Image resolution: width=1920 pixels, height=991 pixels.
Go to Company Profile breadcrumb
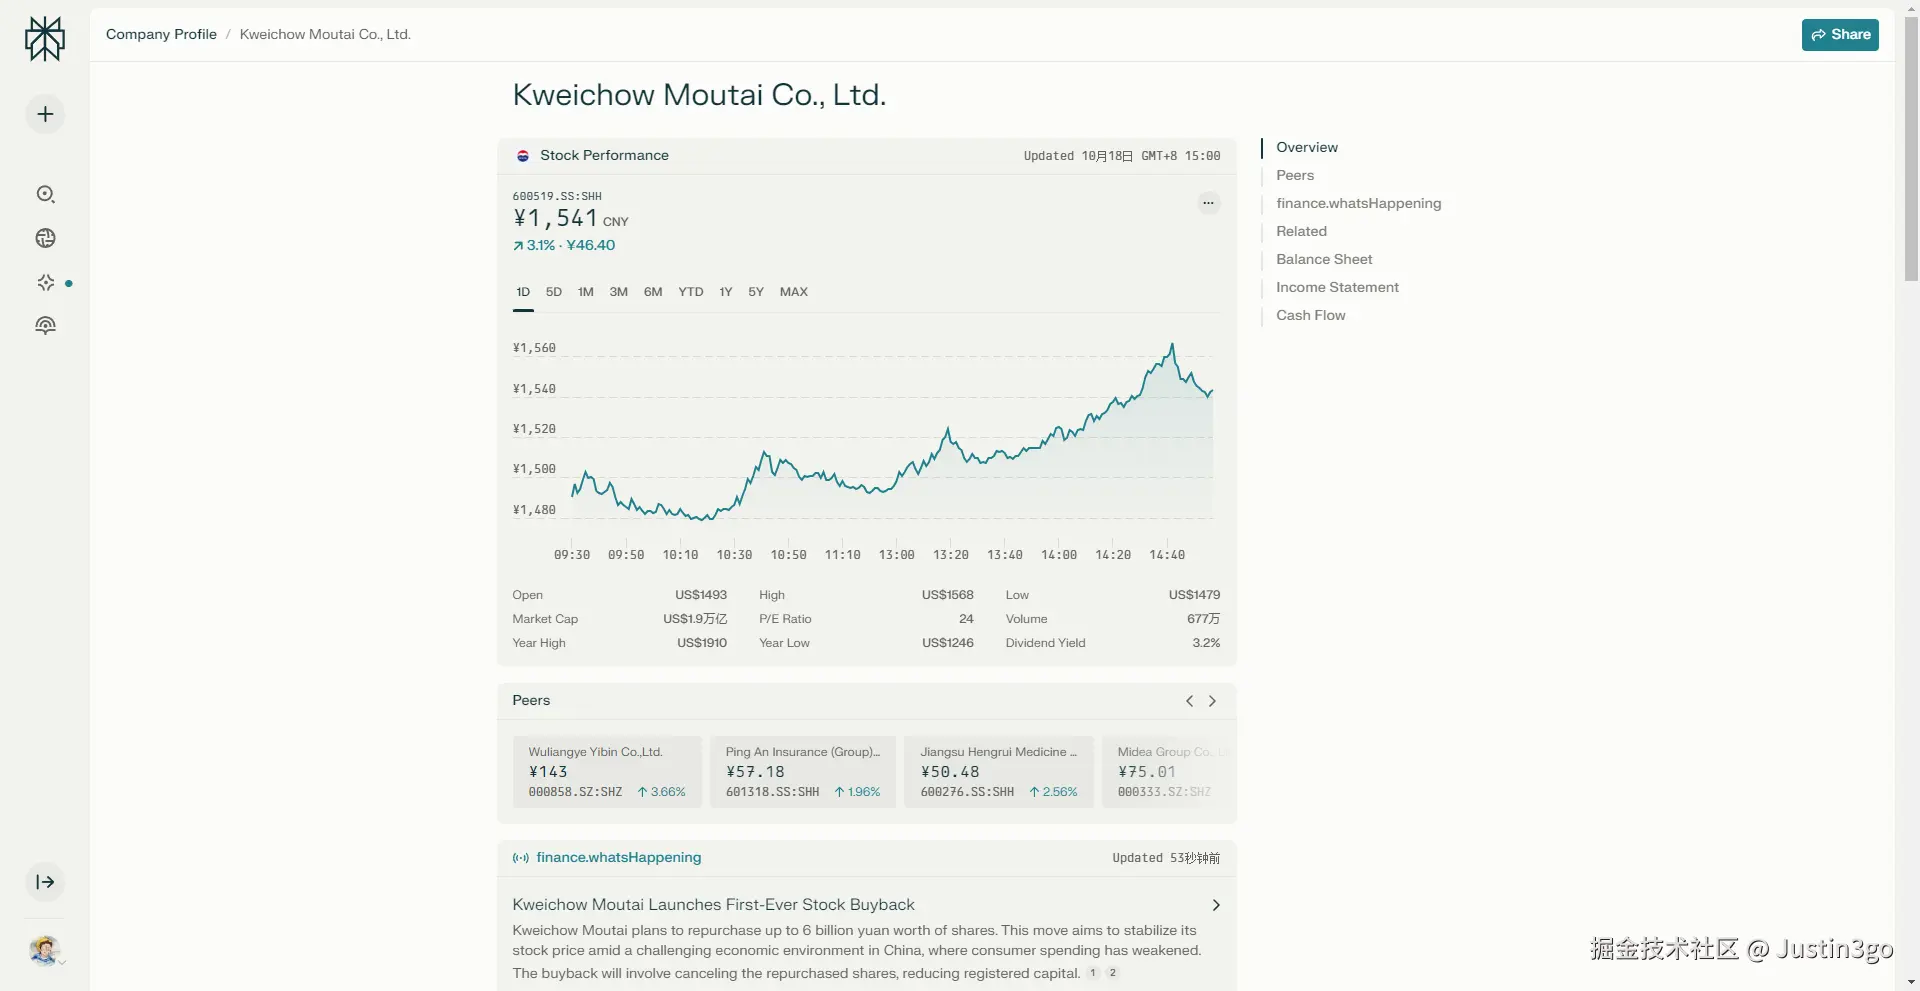[x=161, y=35]
